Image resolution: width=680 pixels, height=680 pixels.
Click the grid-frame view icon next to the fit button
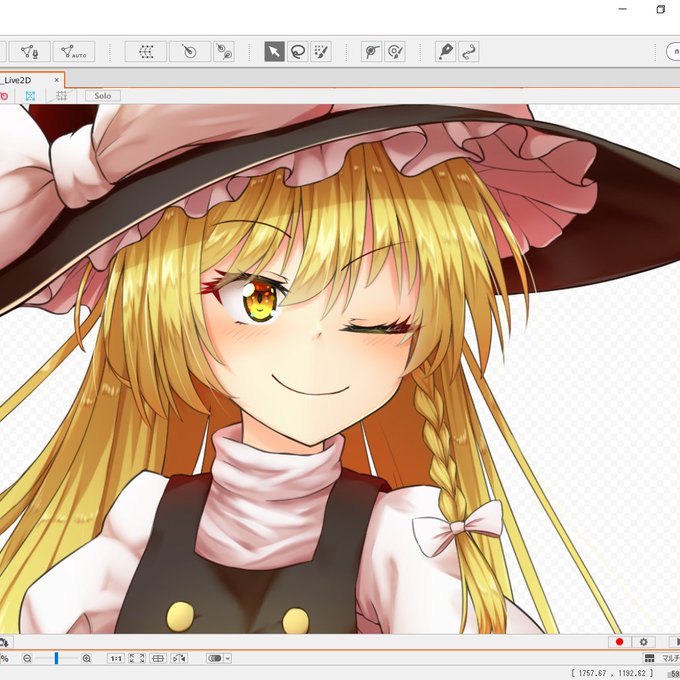tap(158, 658)
